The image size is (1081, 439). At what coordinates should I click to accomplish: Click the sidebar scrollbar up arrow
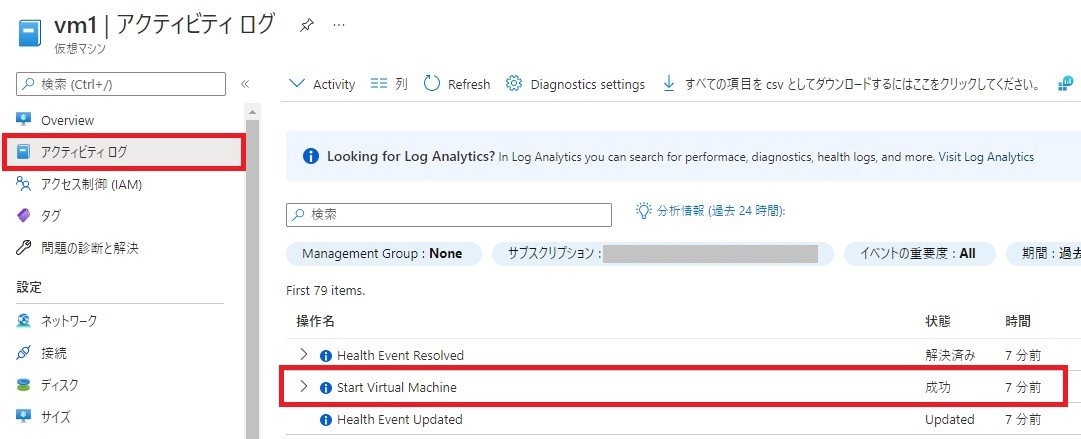[252, 112]
